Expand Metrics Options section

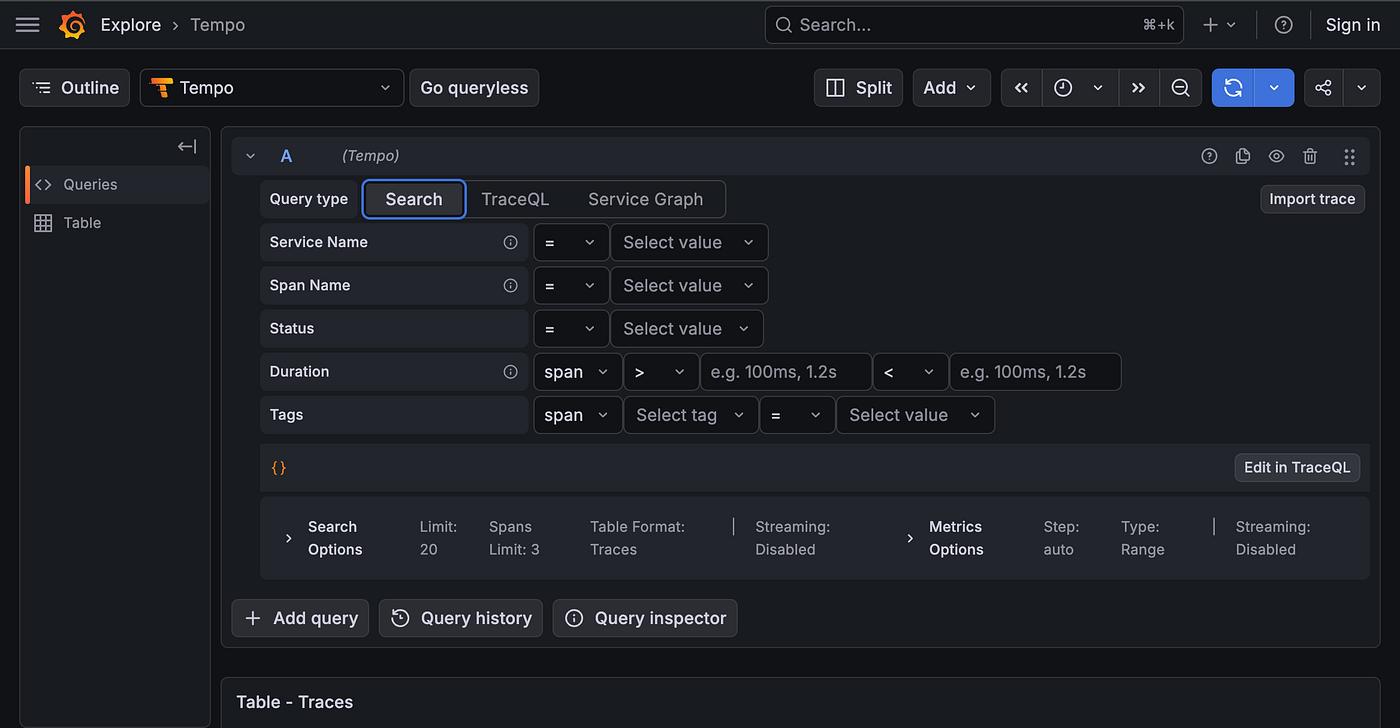(910, 538)
